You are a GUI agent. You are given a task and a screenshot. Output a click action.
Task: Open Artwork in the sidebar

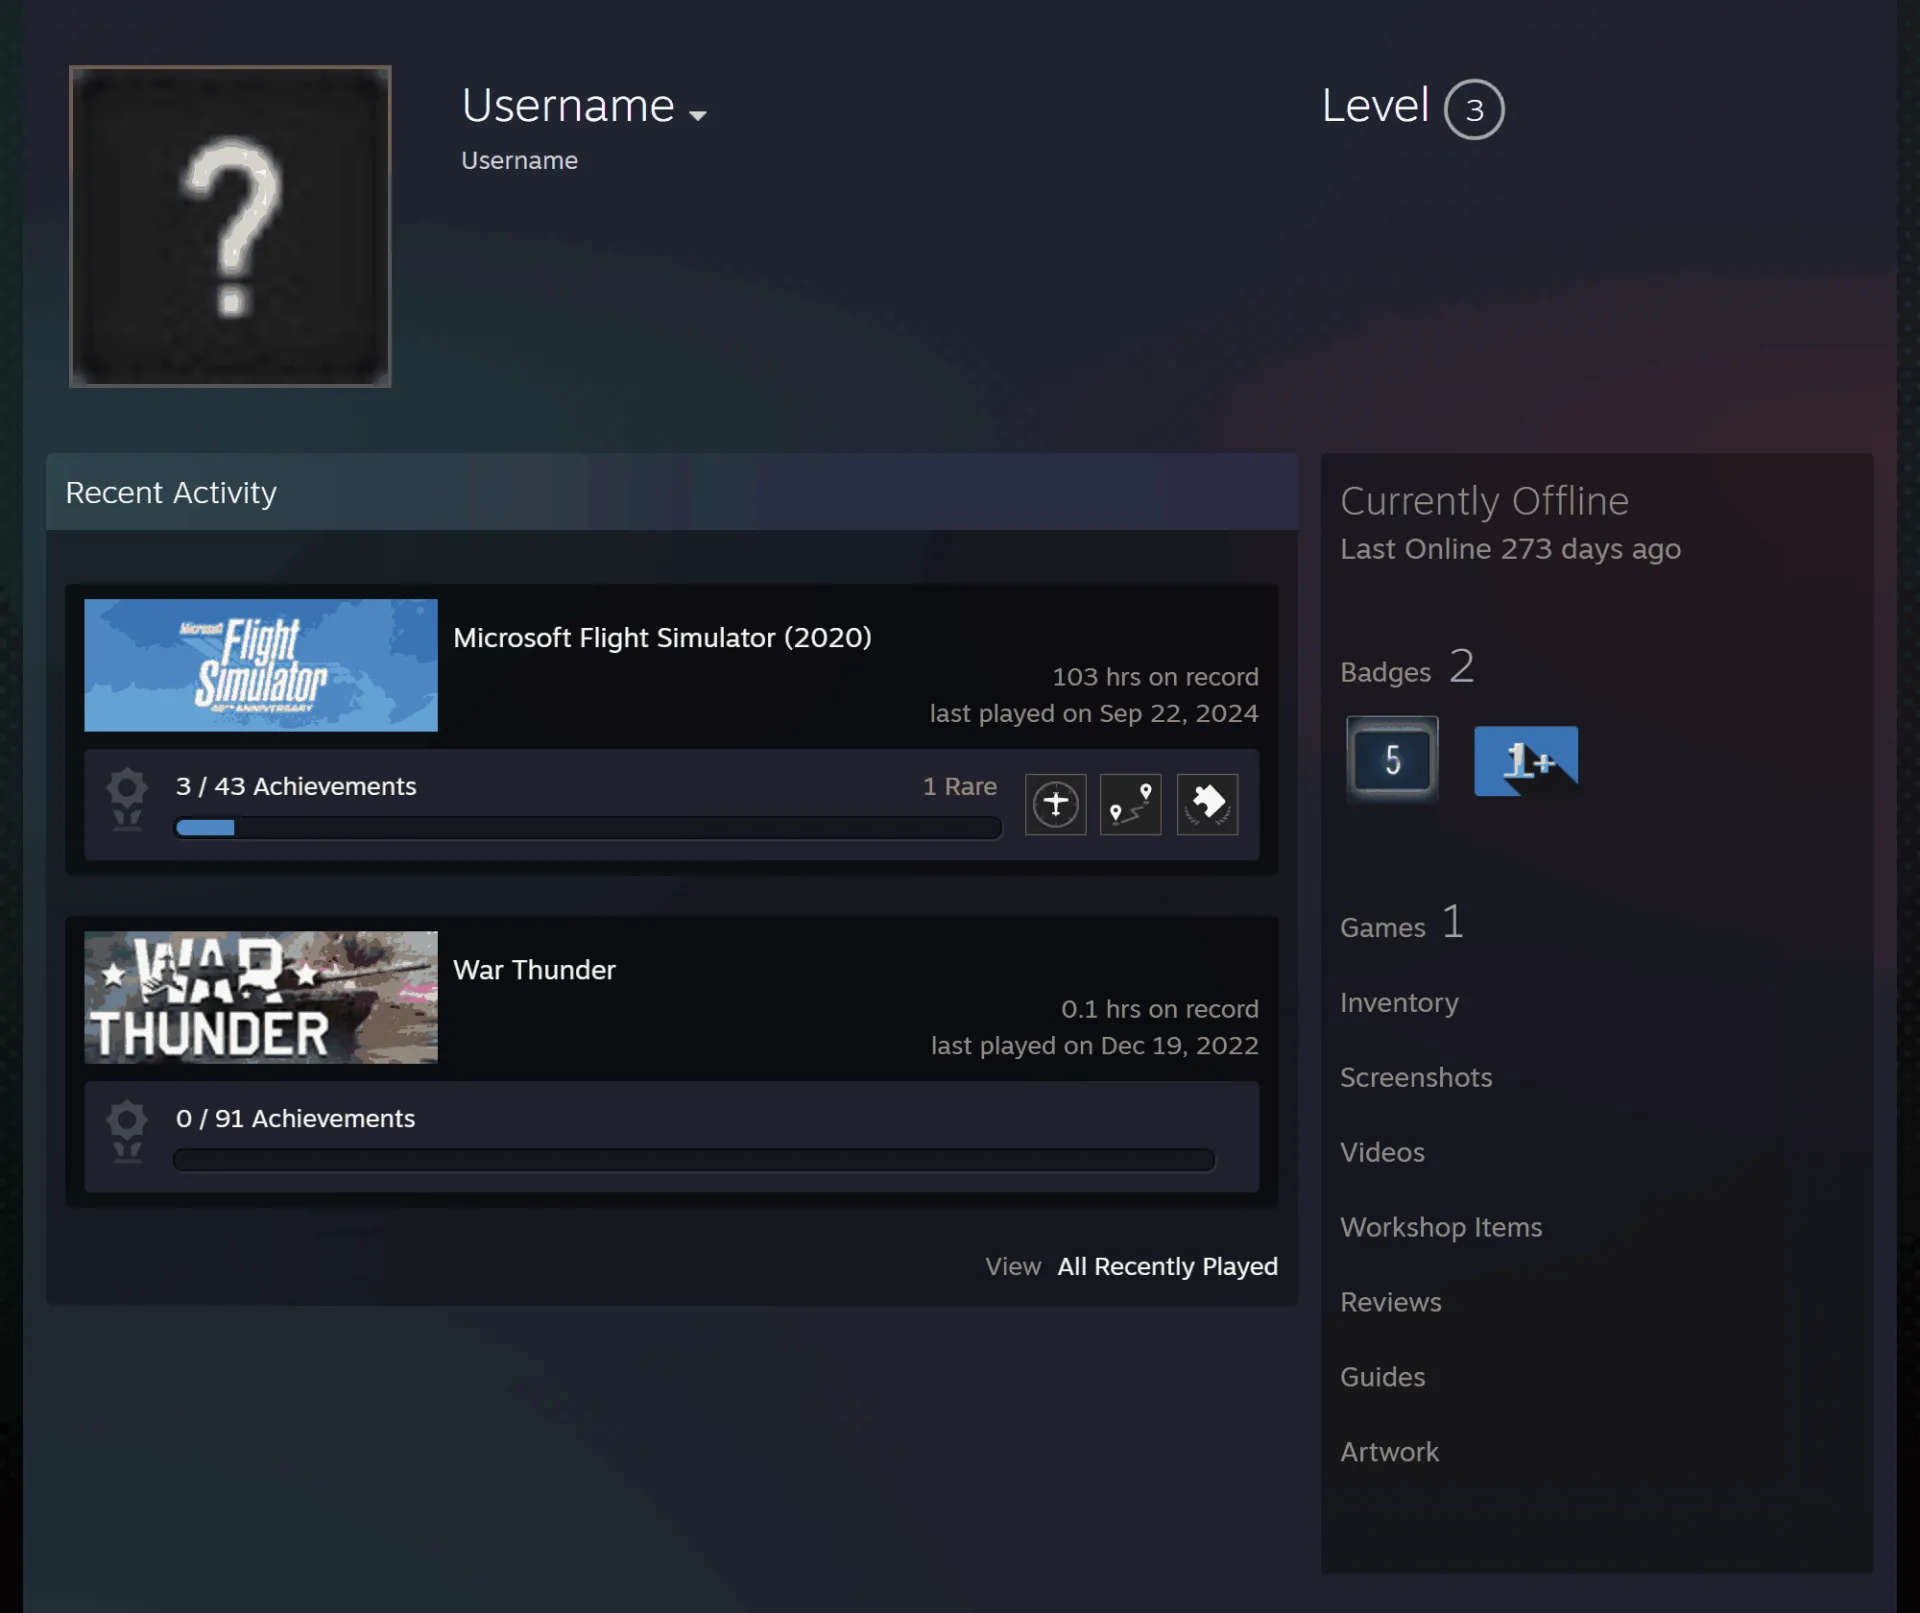[1389, 1452]
